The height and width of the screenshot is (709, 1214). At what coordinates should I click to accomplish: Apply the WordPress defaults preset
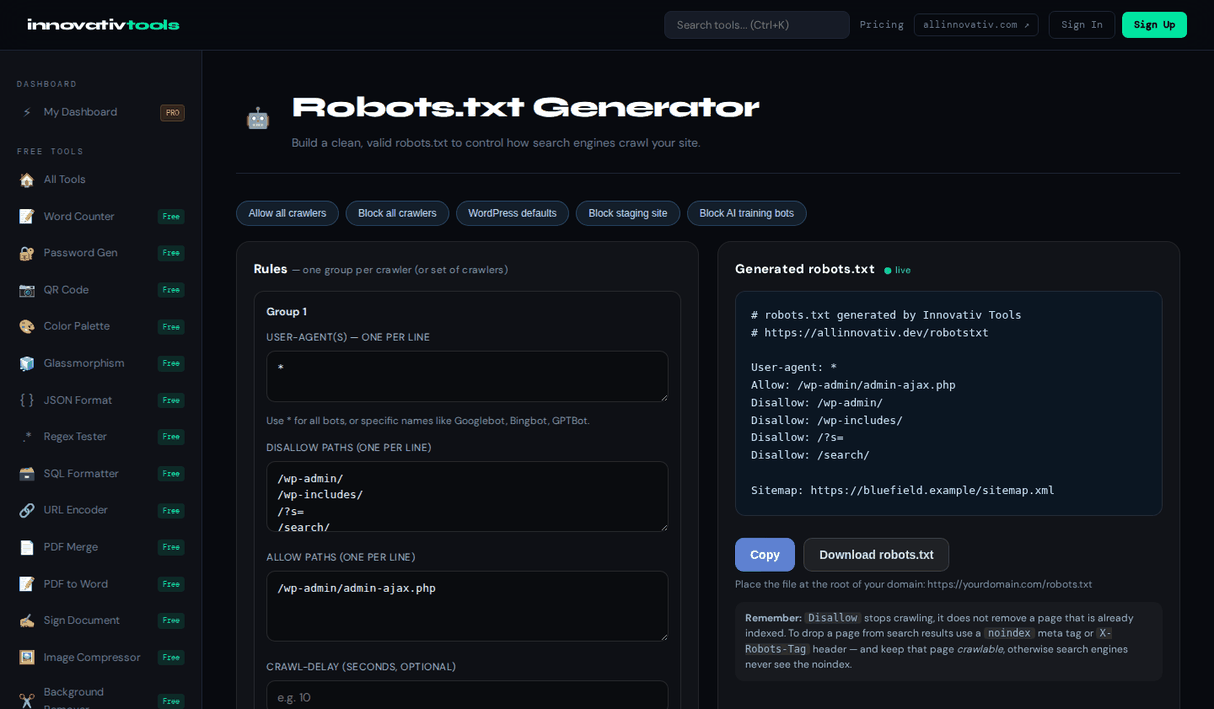[512, 213]
